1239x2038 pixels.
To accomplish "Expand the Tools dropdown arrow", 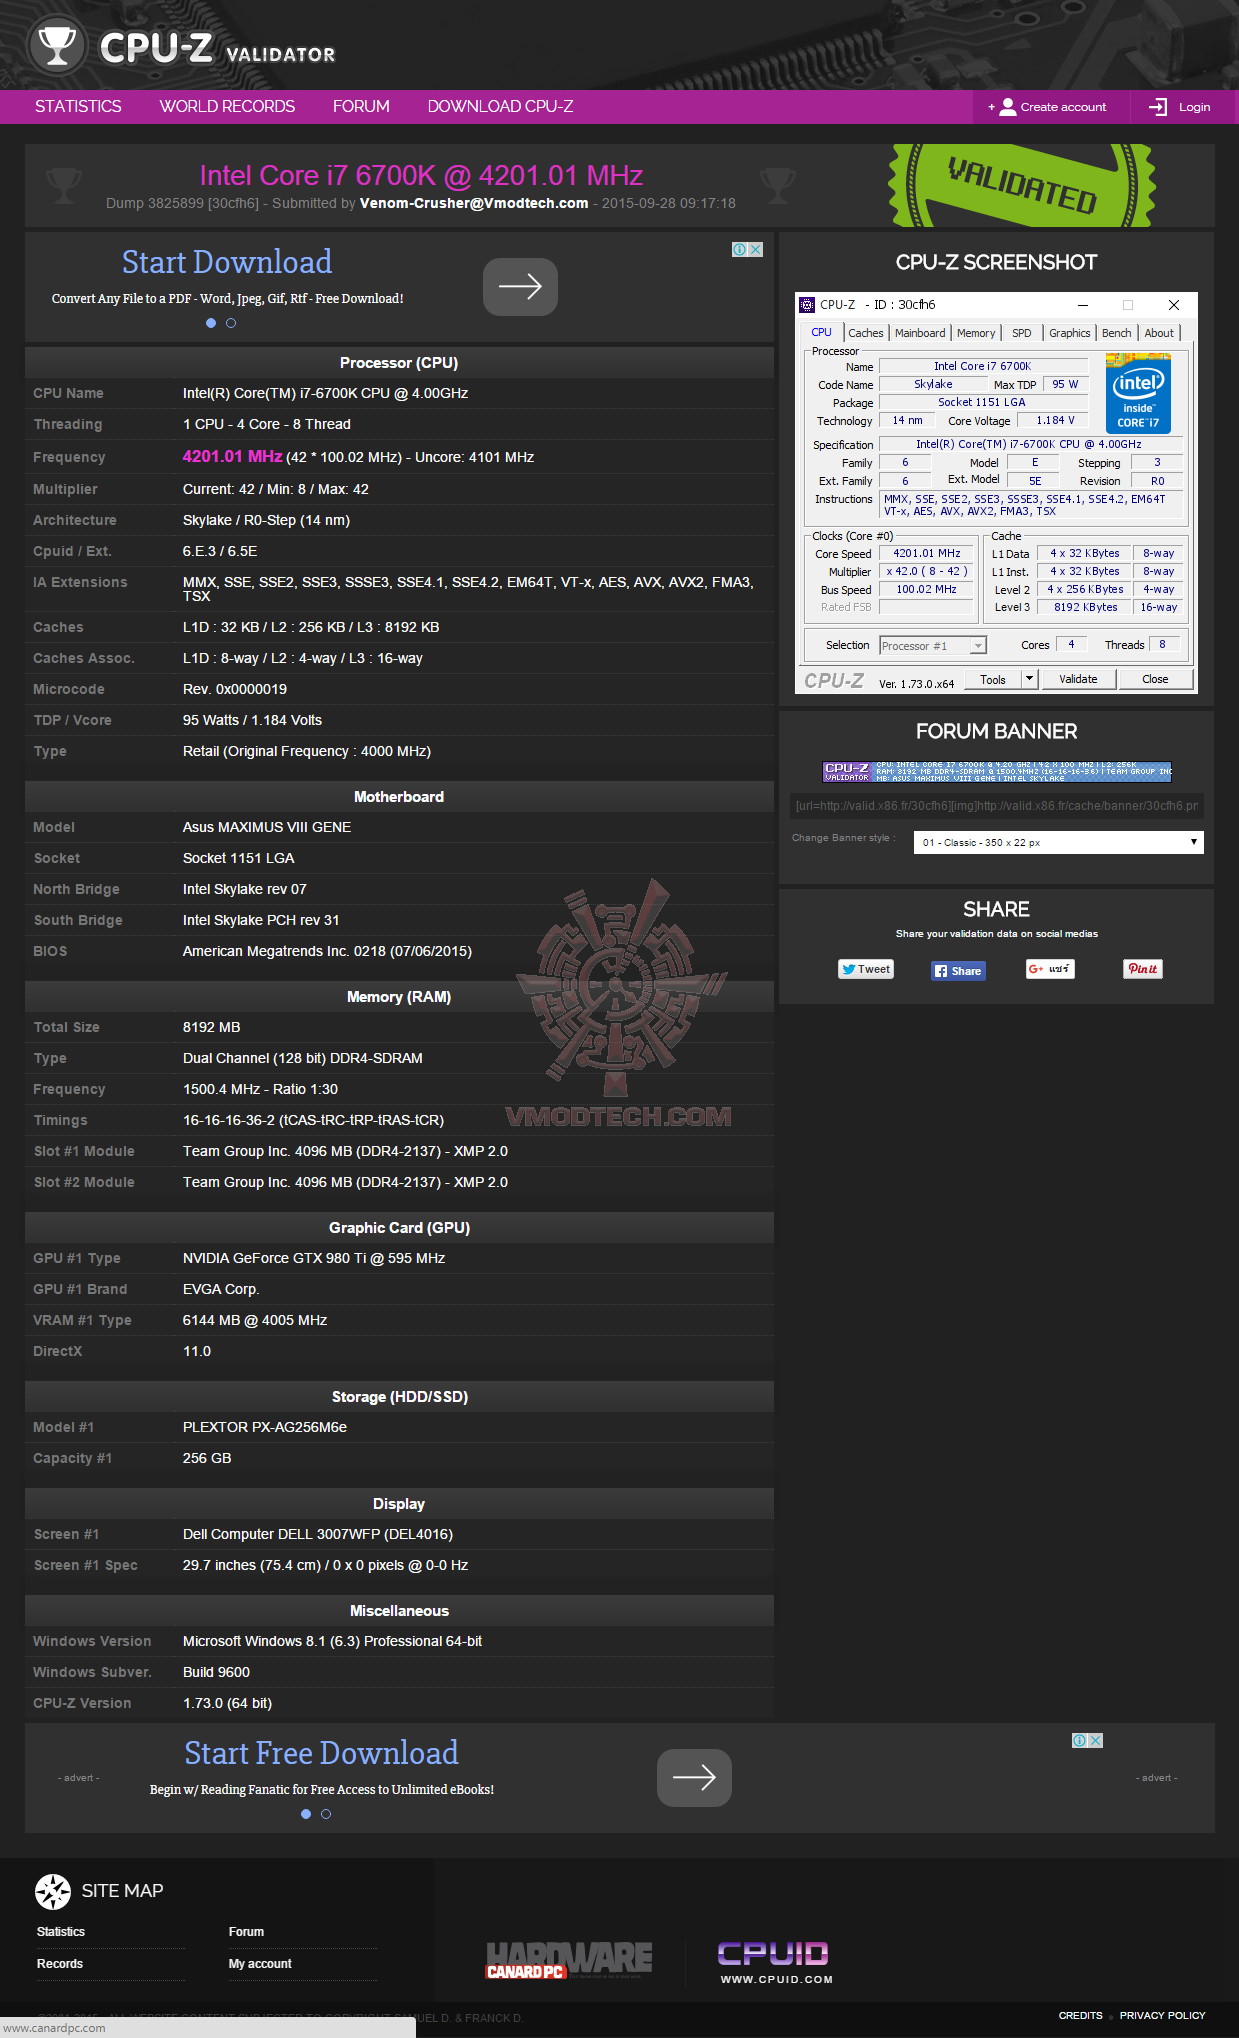I will pyautogui.click(x=1029, y=679).
